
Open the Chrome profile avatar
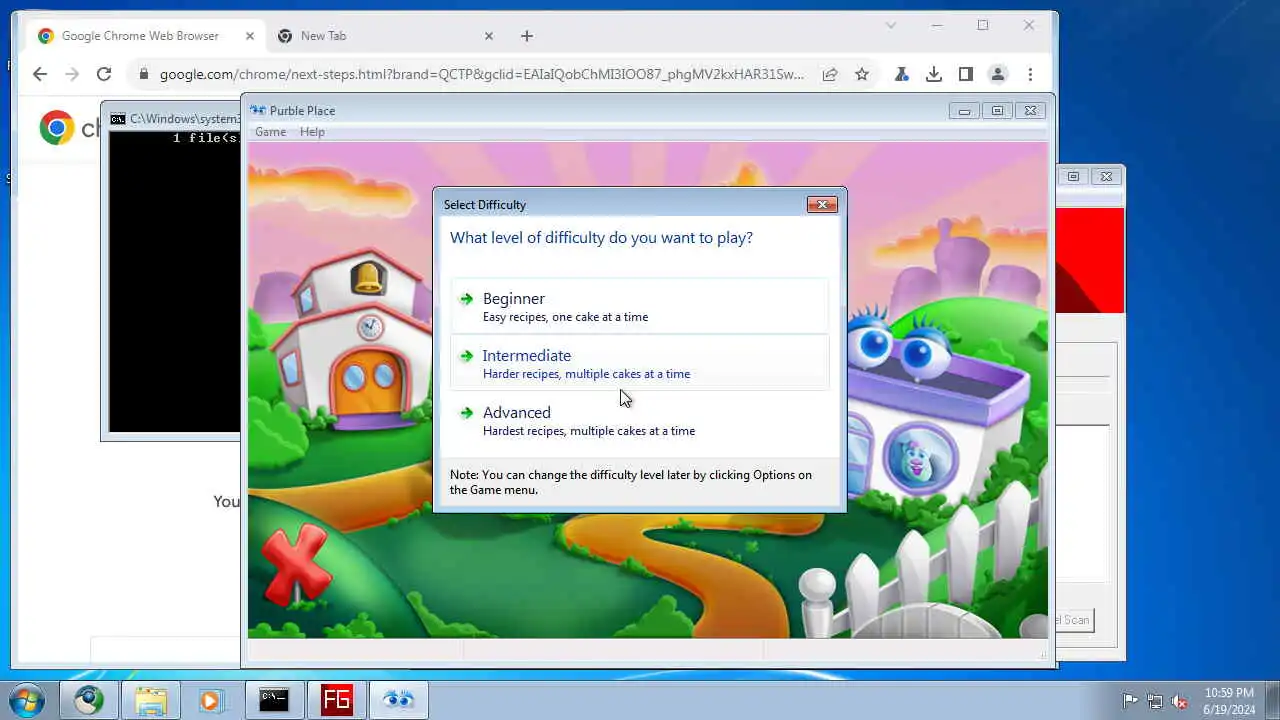(998, 74)
